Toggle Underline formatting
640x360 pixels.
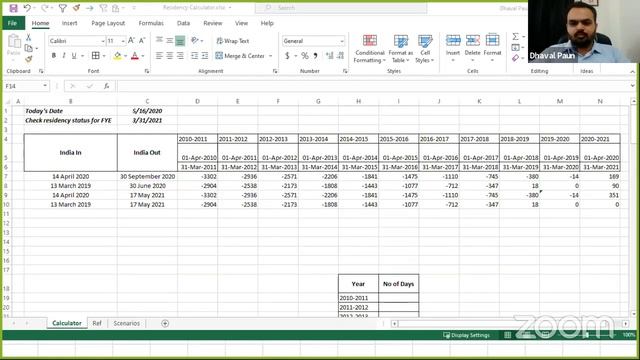tap(74, 56)
